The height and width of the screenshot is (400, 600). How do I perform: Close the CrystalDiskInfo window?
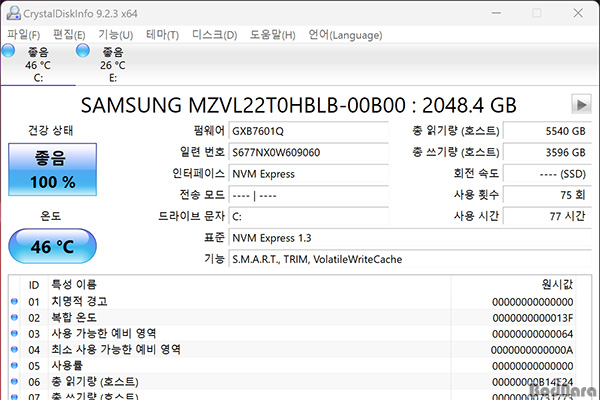[x=578, y=13]
